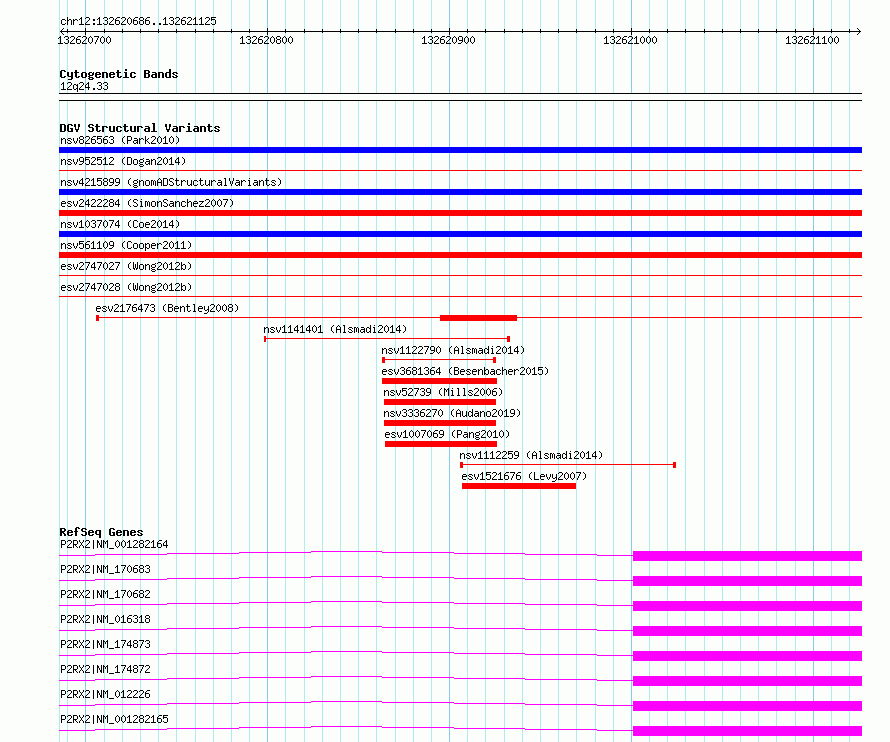Click the Cytogenetic Bands track title
The width and height of the screenshot is (890, 742).
pos(119,74)
